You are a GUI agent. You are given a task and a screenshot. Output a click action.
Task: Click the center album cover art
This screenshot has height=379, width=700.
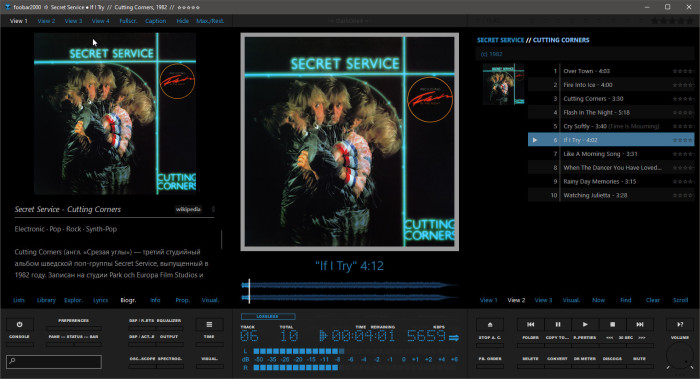click(350, 142)
